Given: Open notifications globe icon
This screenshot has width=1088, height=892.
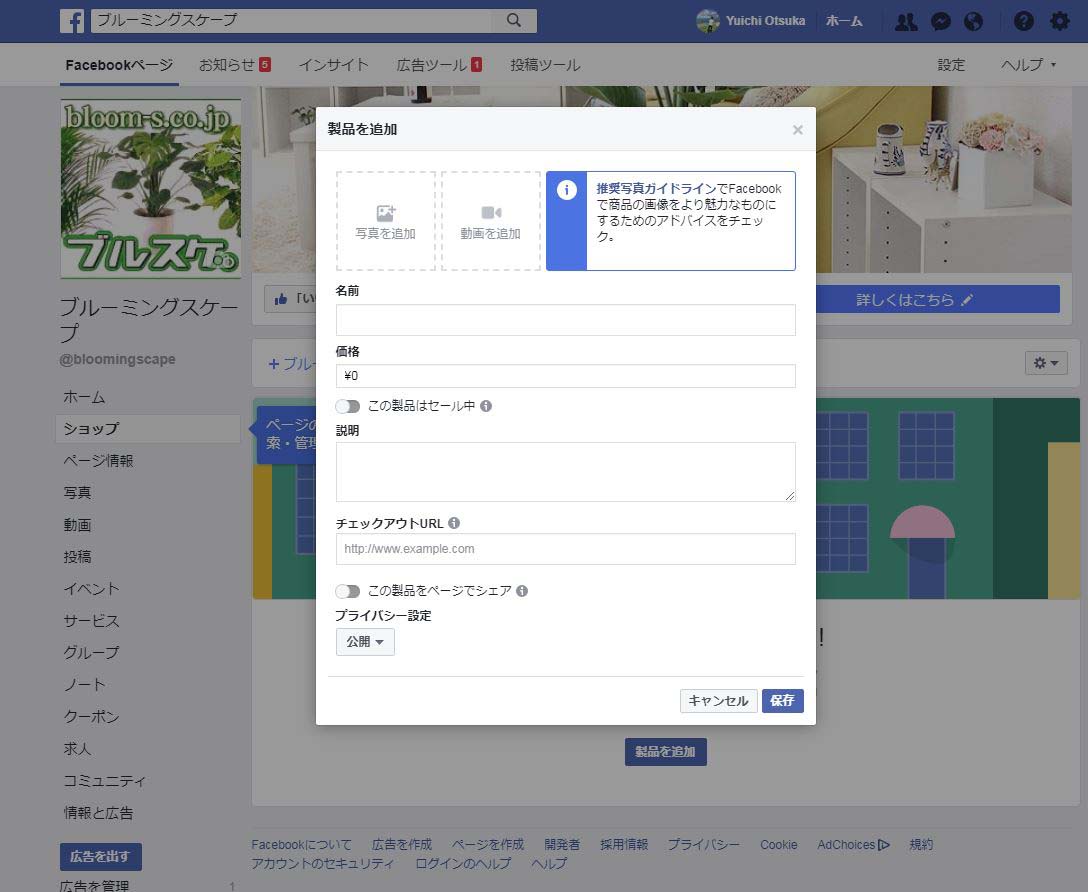Looking at the screenshot, I should coord(974,22).
